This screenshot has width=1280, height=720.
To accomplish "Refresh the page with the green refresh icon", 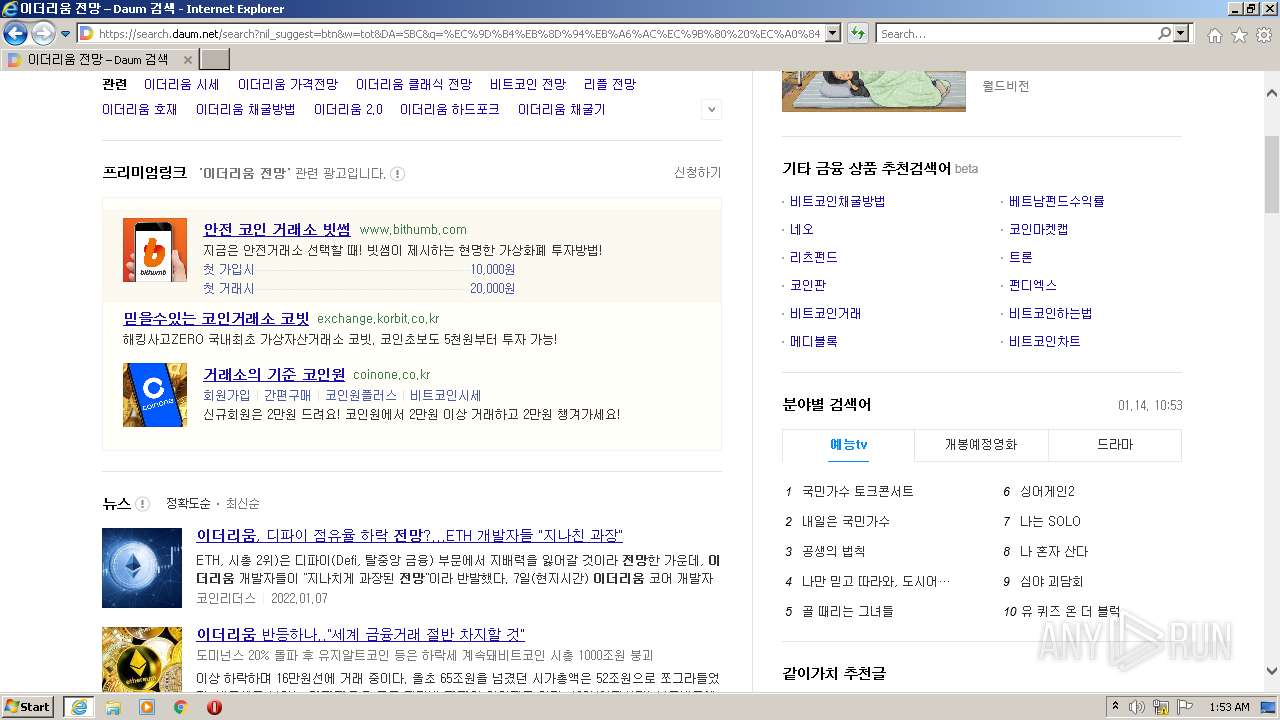I will coord(857,34).
